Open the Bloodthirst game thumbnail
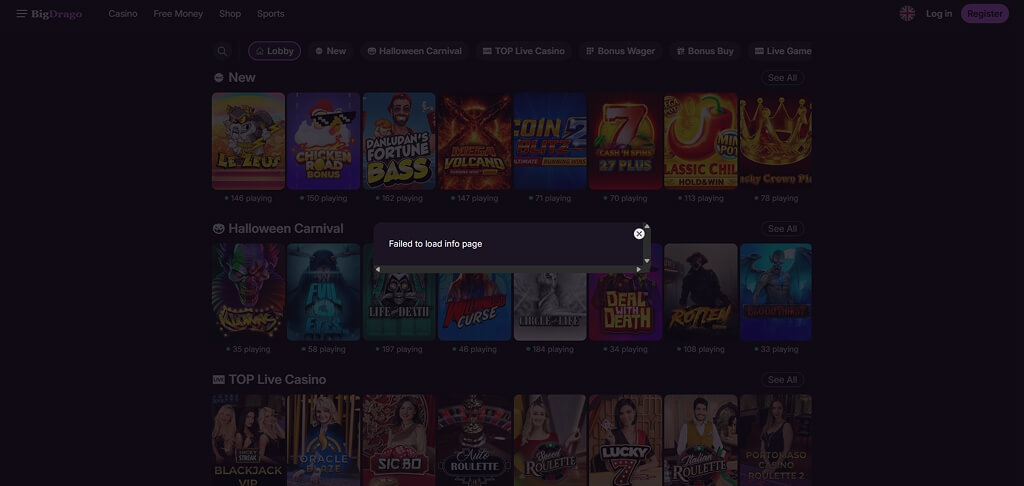Image resolution: width=1024 pixels, height=486 pixels. pos(776,292)
